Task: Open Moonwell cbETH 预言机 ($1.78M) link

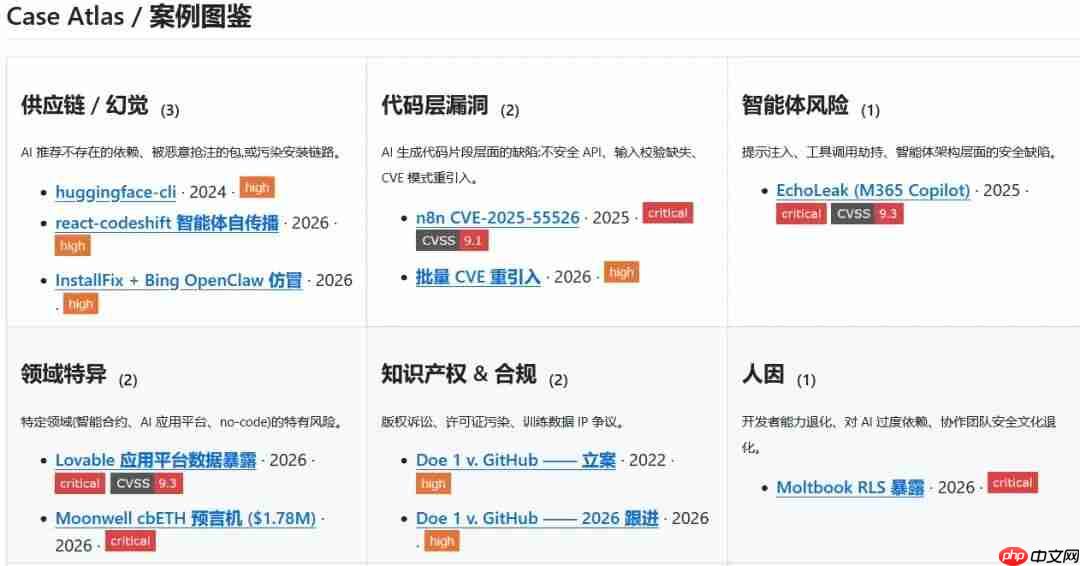Action: click(x=185, y=518)
